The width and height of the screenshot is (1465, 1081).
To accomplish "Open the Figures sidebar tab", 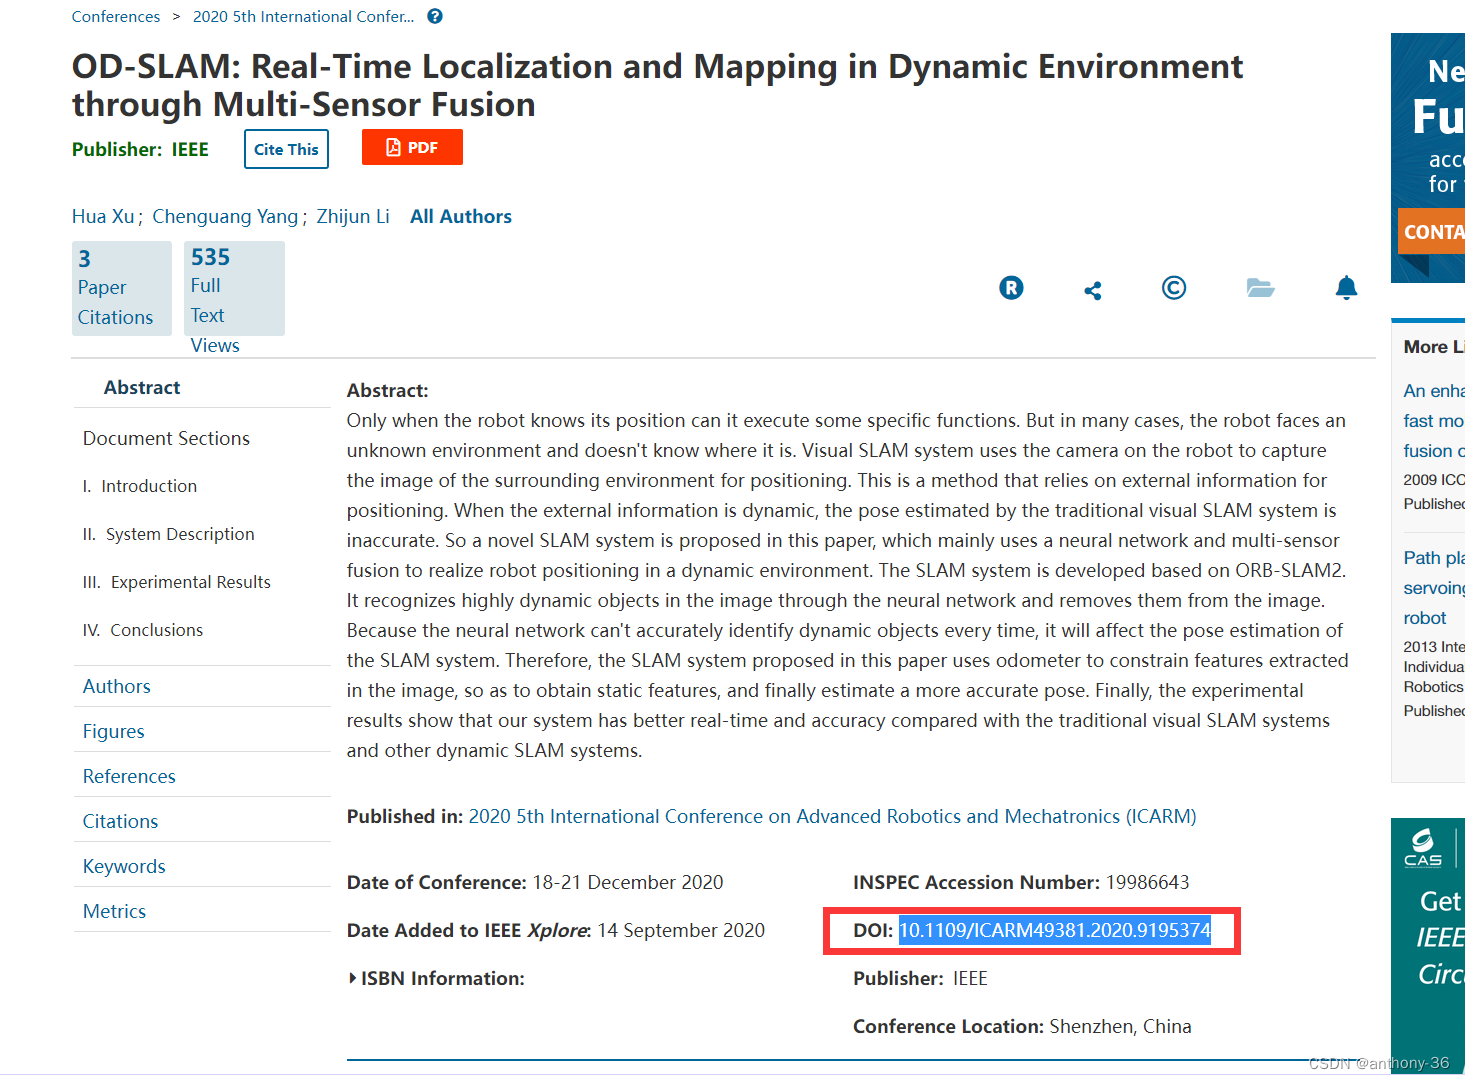I will pos(114,731).
